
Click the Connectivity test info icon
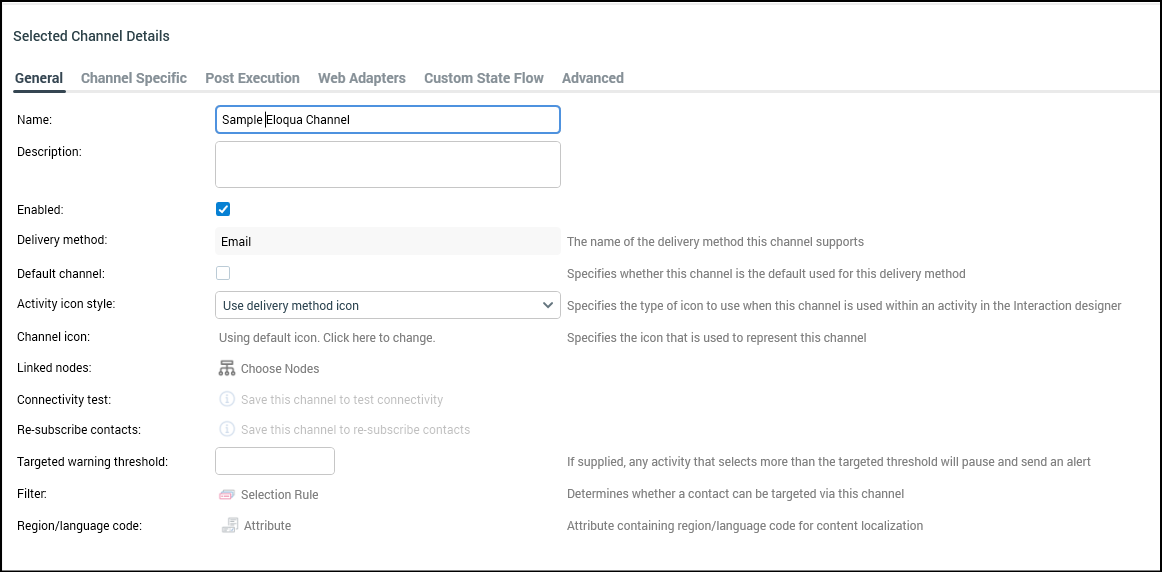coord(226,399)
